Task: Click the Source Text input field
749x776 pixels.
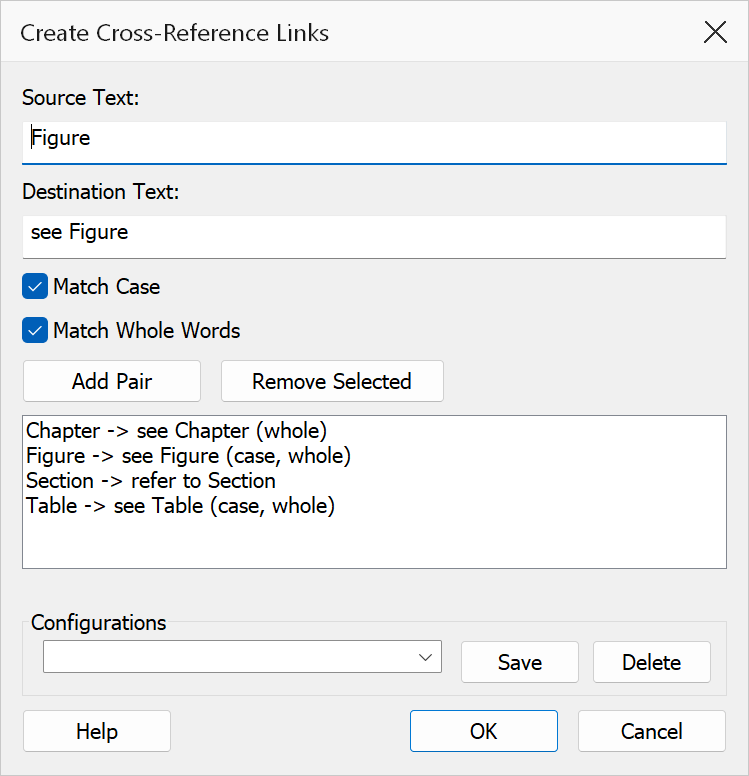Action: (374, 143)
